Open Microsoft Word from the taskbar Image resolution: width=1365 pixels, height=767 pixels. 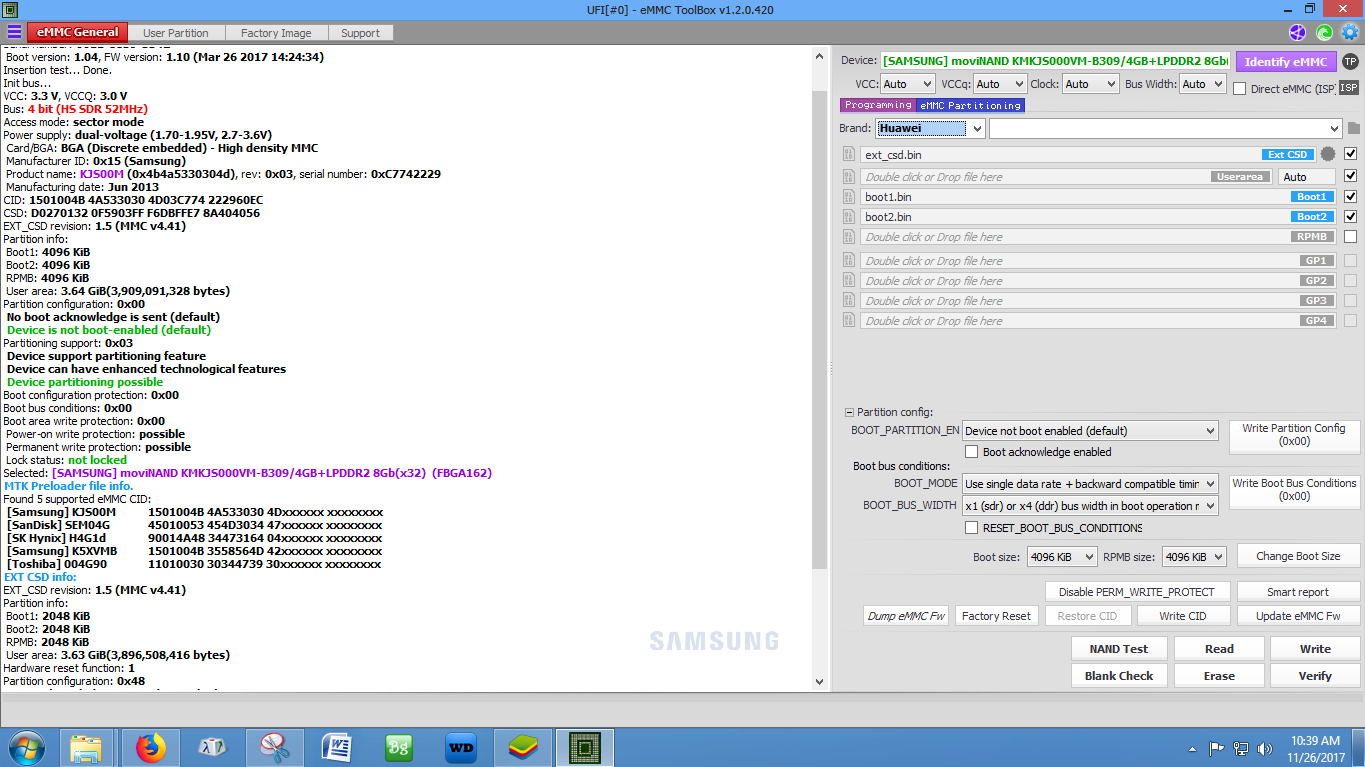pyautogui.click(x=337, y=747)
